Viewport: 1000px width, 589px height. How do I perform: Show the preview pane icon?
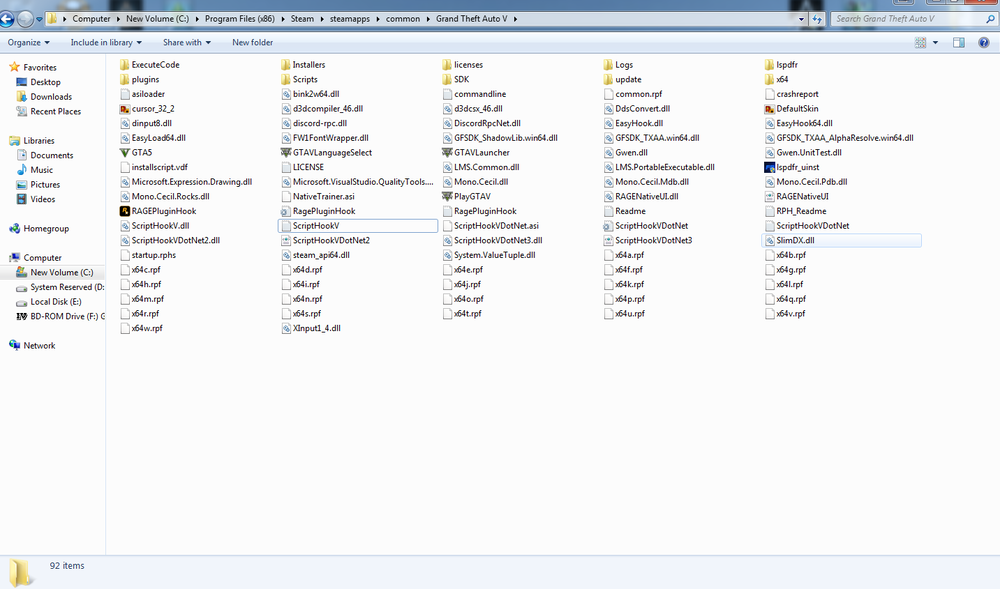[x=959, y=43]
